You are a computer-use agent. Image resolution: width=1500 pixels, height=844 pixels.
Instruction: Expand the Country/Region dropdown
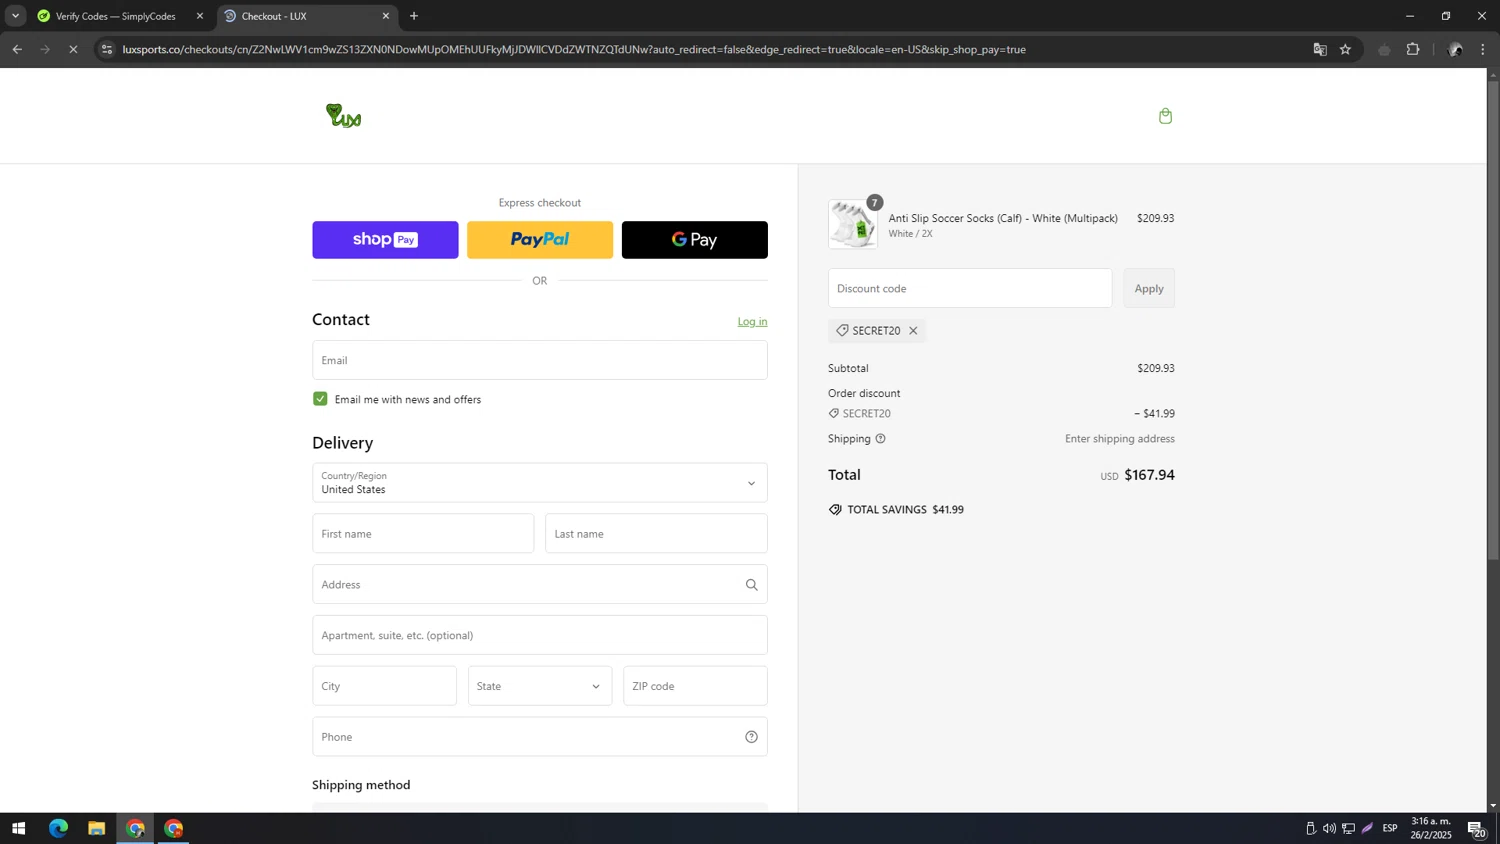539,483
